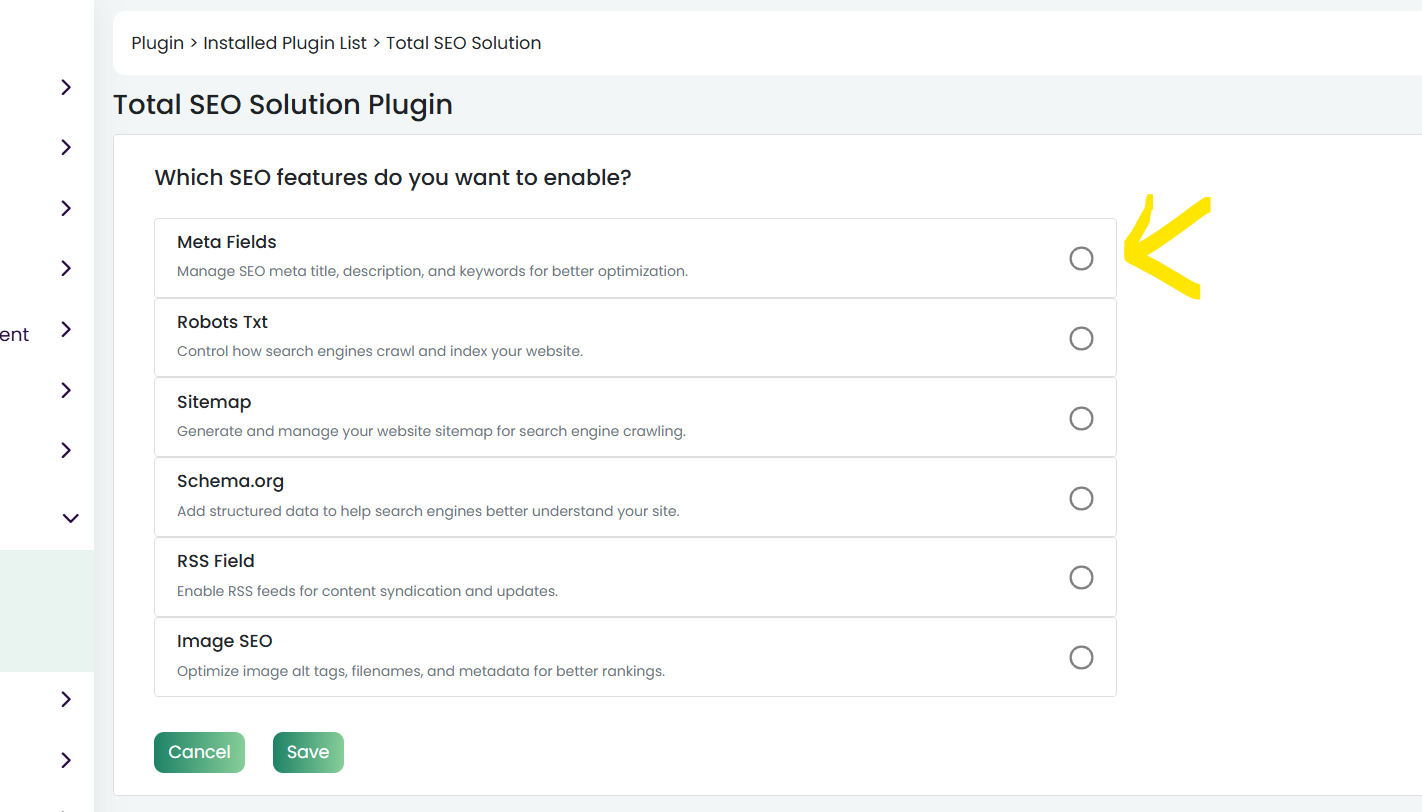Click the Cancel button
The width and height of the screenshot is (1422, 812).
point(199,753)
